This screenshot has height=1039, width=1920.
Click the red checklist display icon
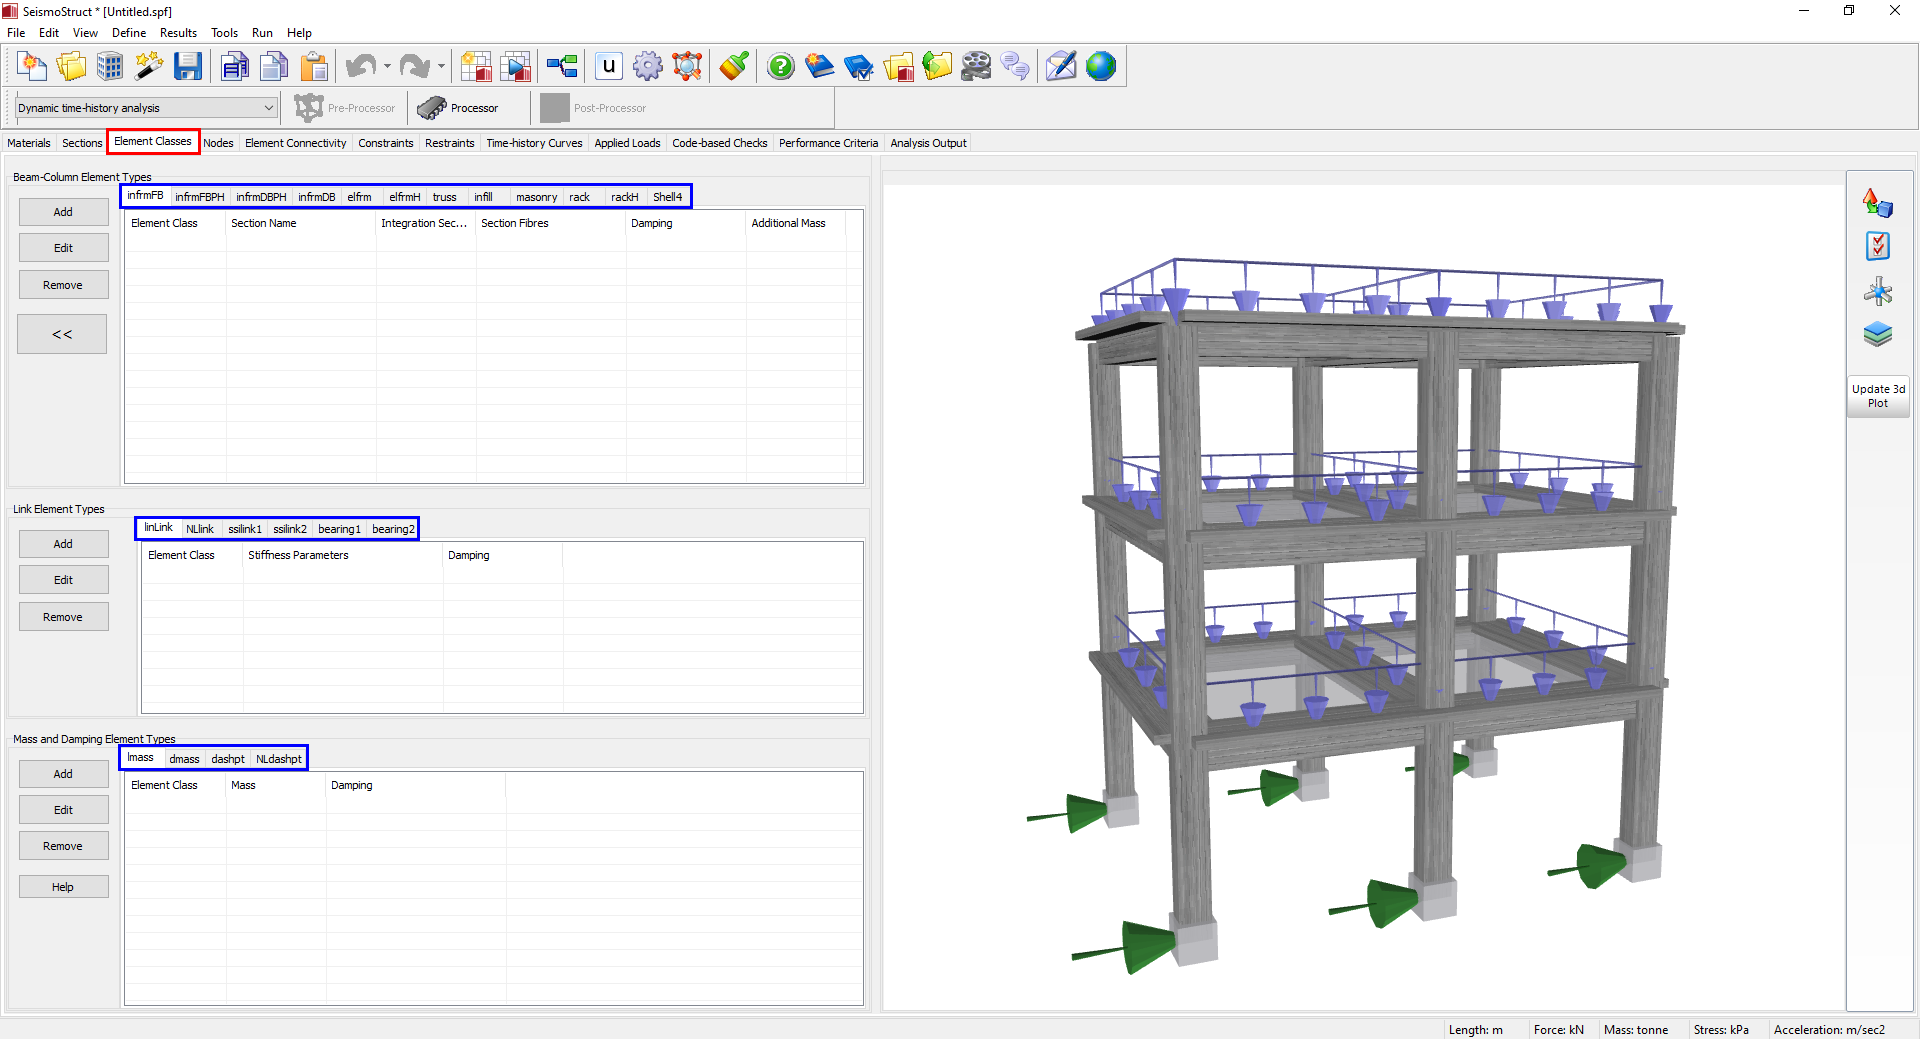coord(1878,246)
